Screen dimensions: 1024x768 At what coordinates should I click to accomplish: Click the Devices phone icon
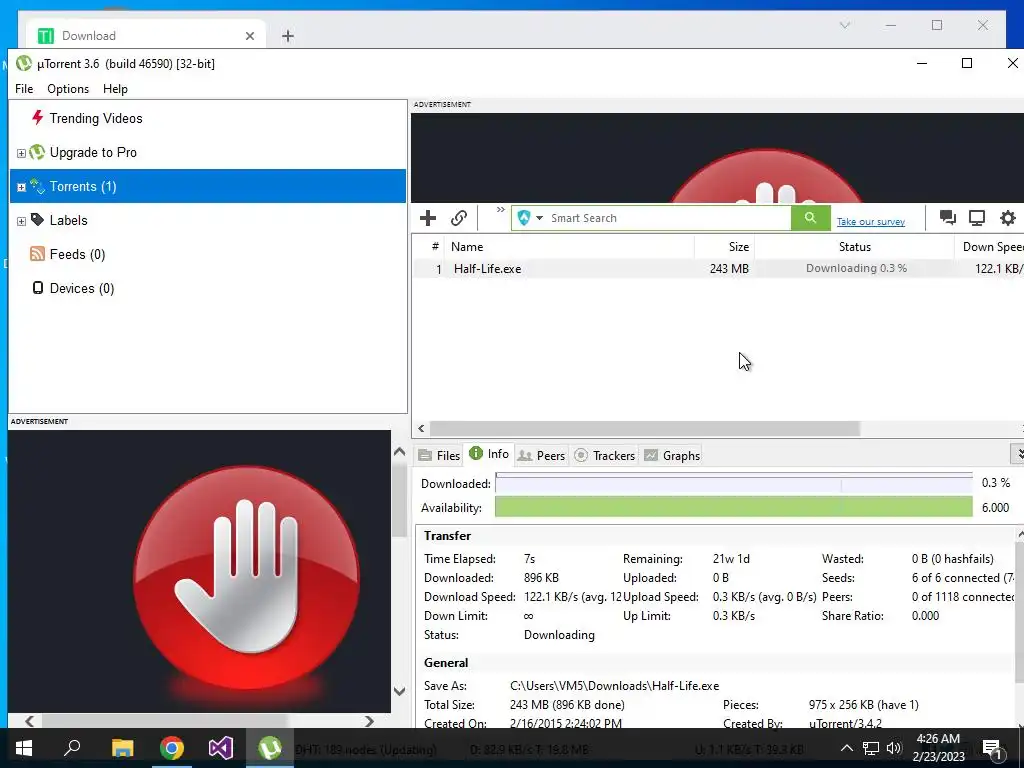pyautogui.click(x=38, y=288)
